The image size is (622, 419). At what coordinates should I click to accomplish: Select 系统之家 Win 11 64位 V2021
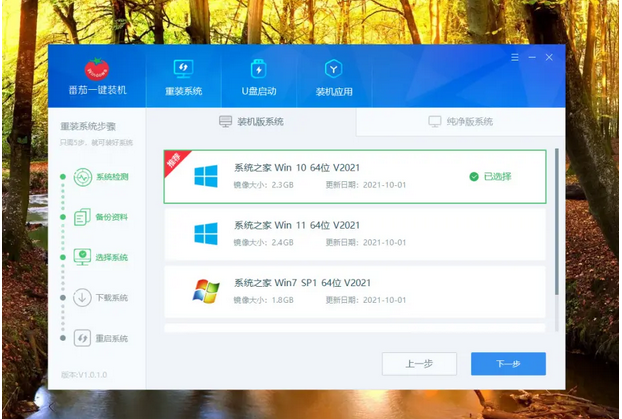pos(355,234)
